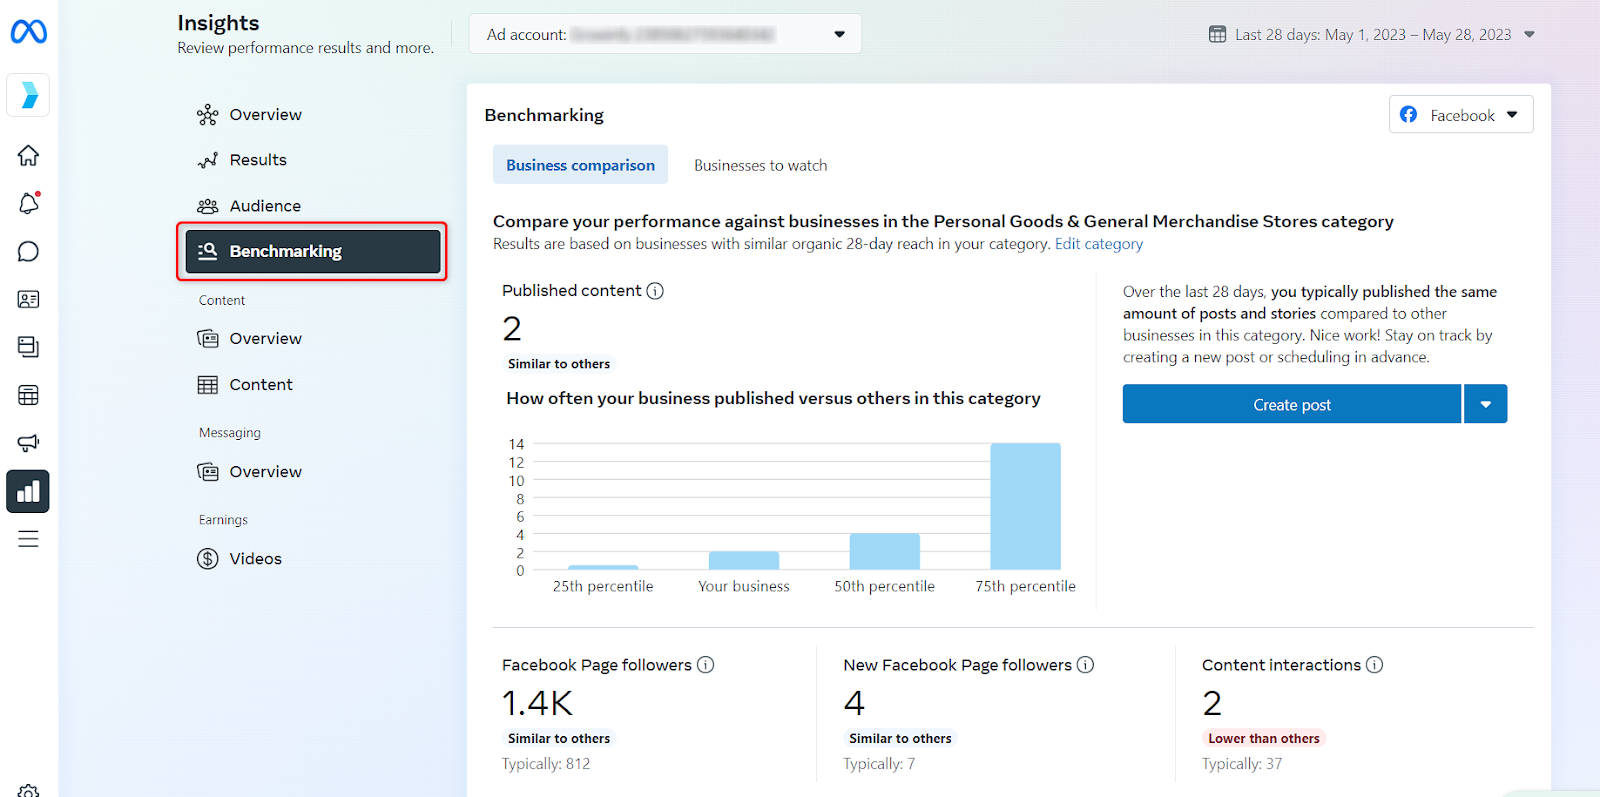
Task: Click the Insights page heading
Action: point(218,23)
